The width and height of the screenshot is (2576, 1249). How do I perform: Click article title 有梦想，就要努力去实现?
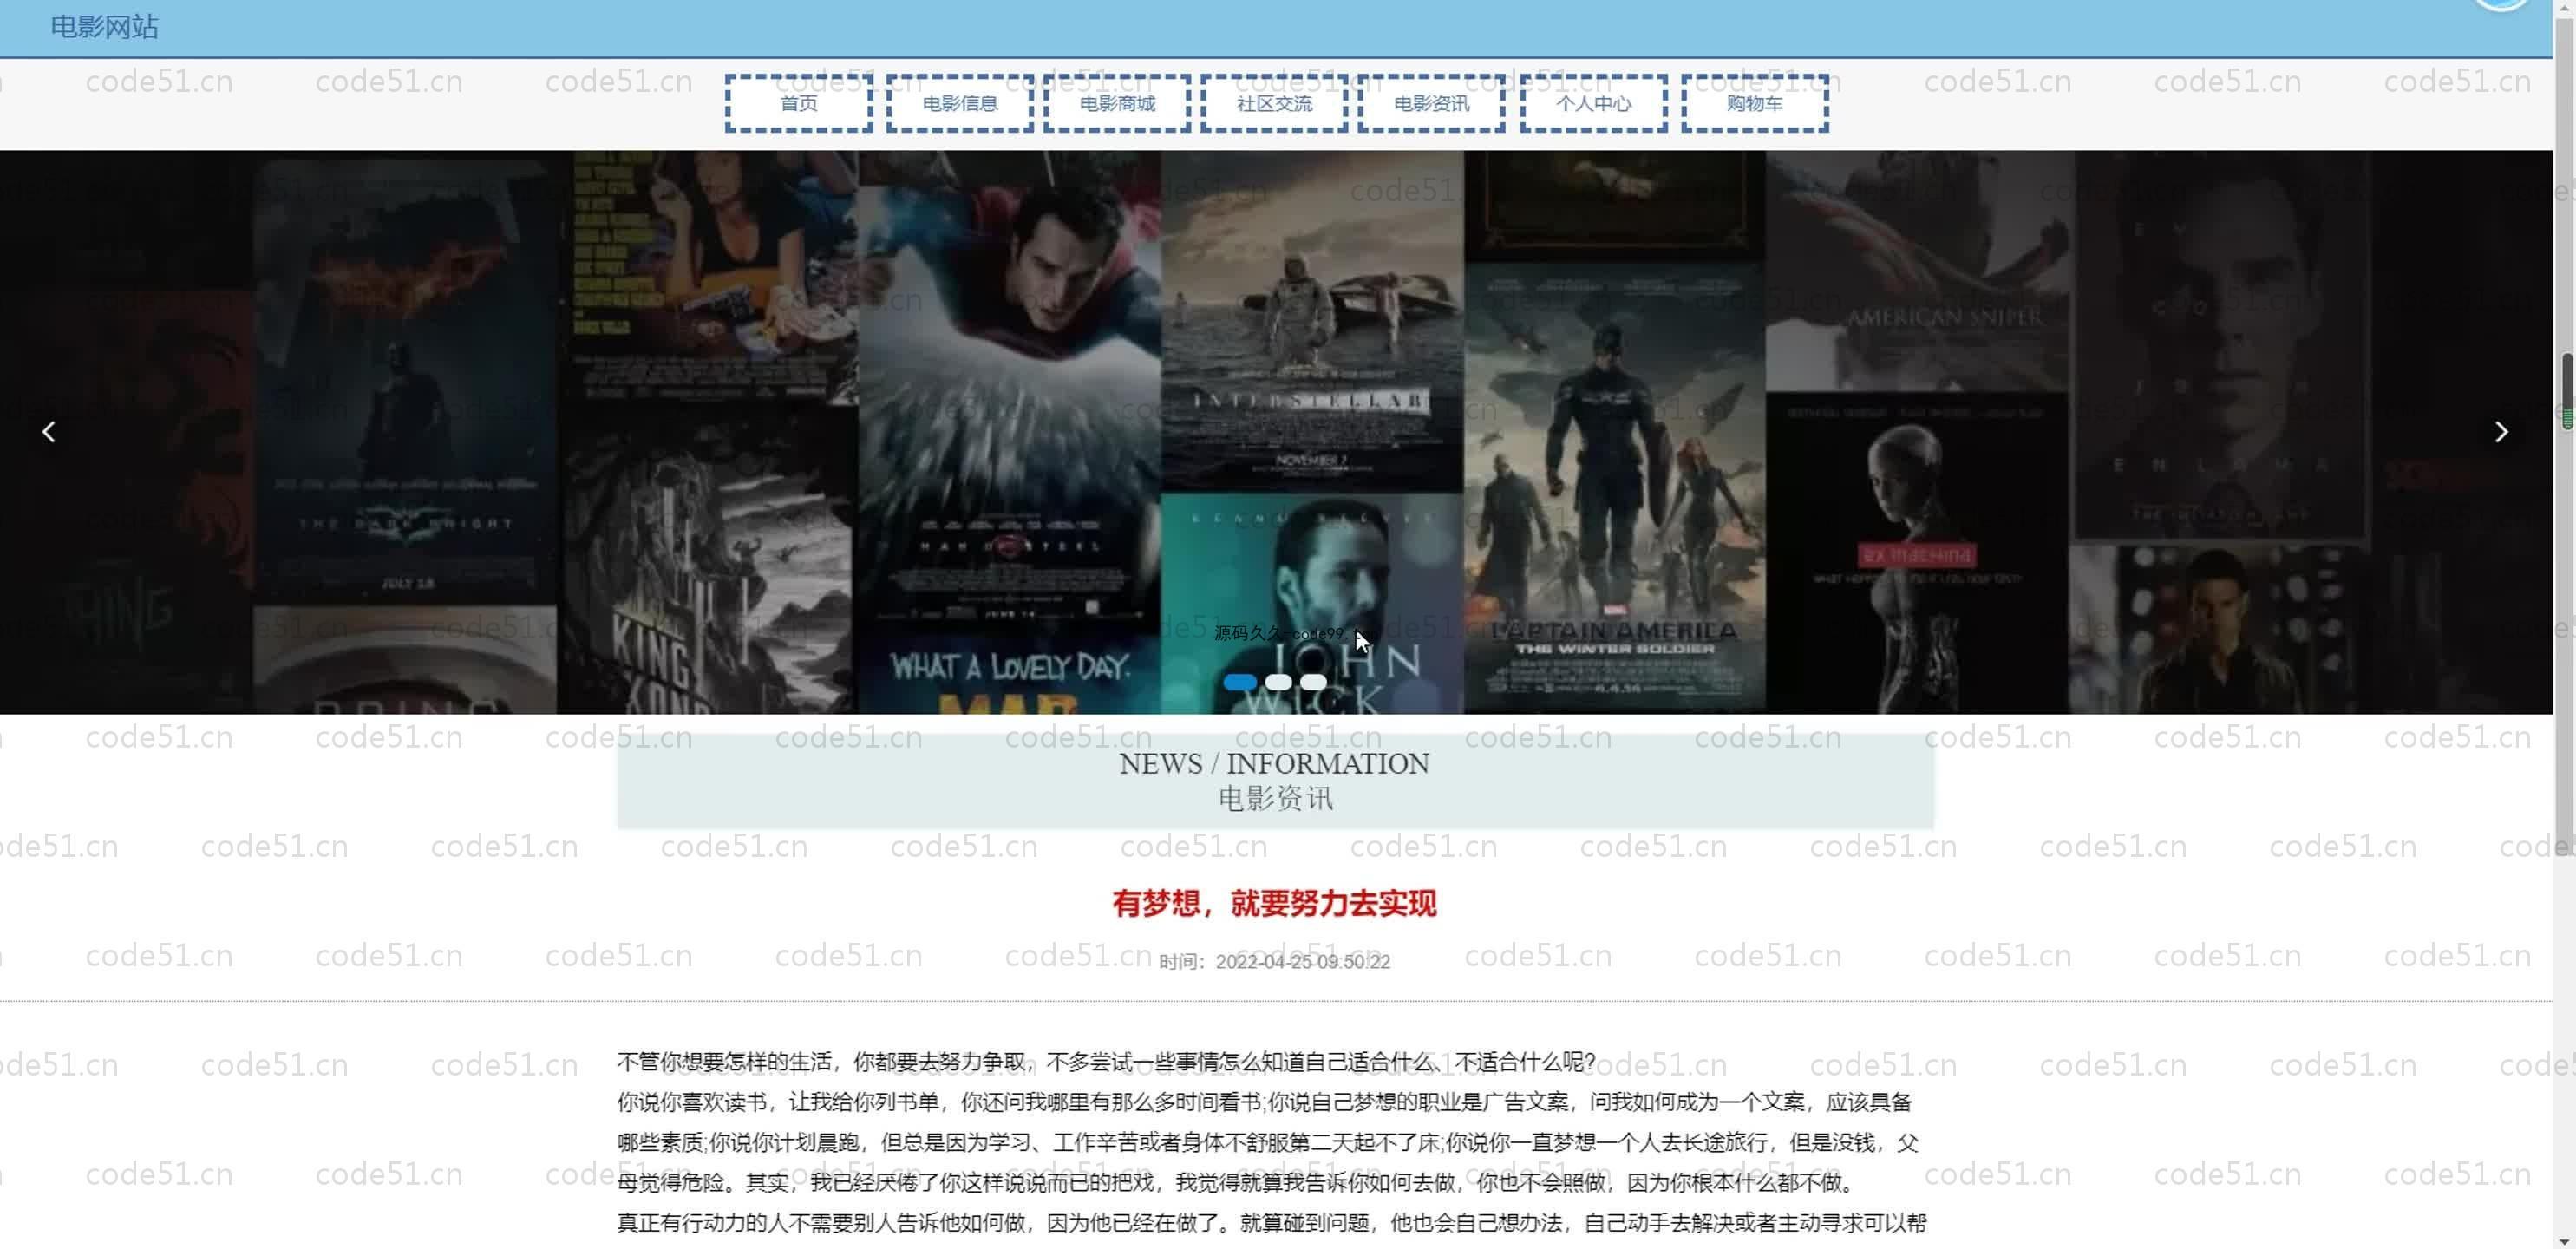[1274, 904]
